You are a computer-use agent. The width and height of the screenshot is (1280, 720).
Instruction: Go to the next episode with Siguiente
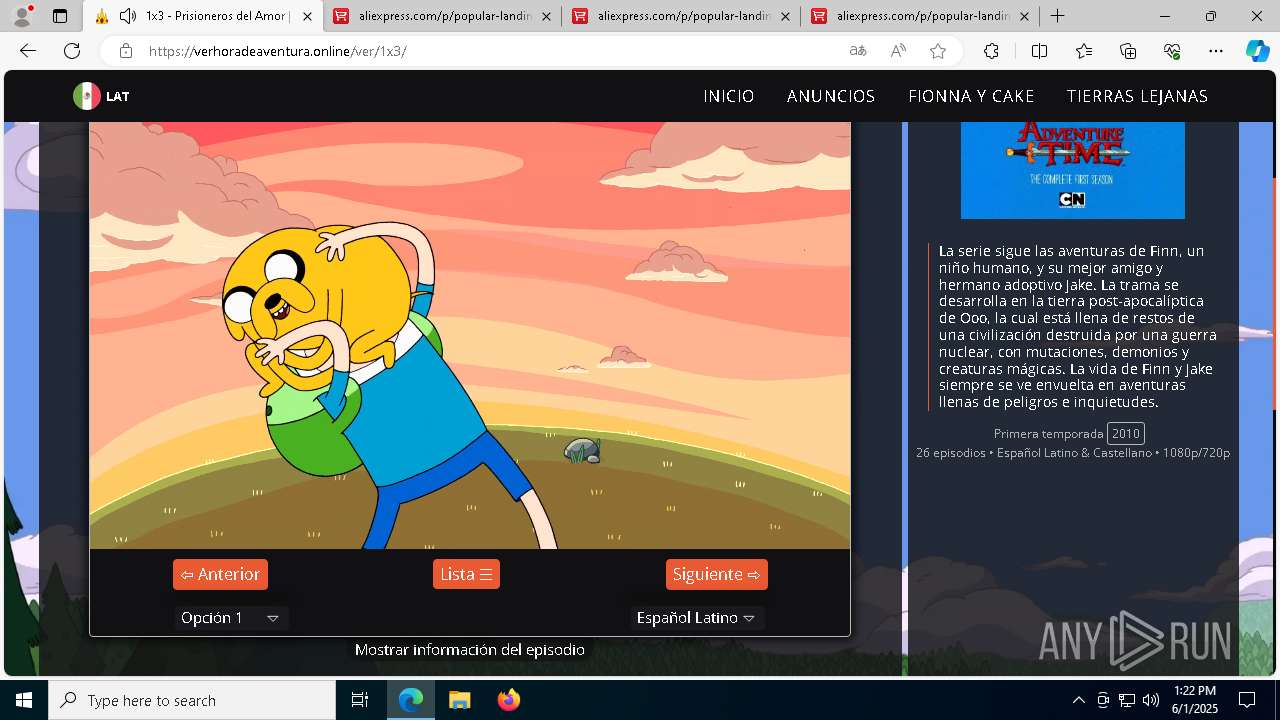(x=717, y=574)
